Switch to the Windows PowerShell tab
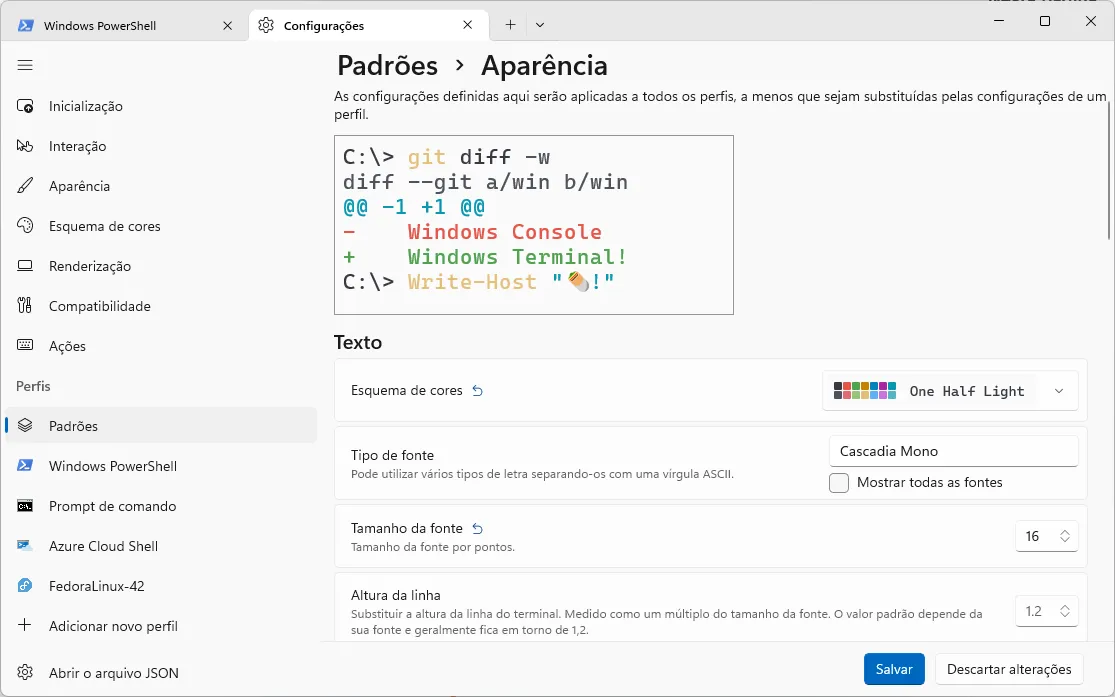Viewport: 1115px width, 697px height. pyautogui.click(x=125, y=25)
